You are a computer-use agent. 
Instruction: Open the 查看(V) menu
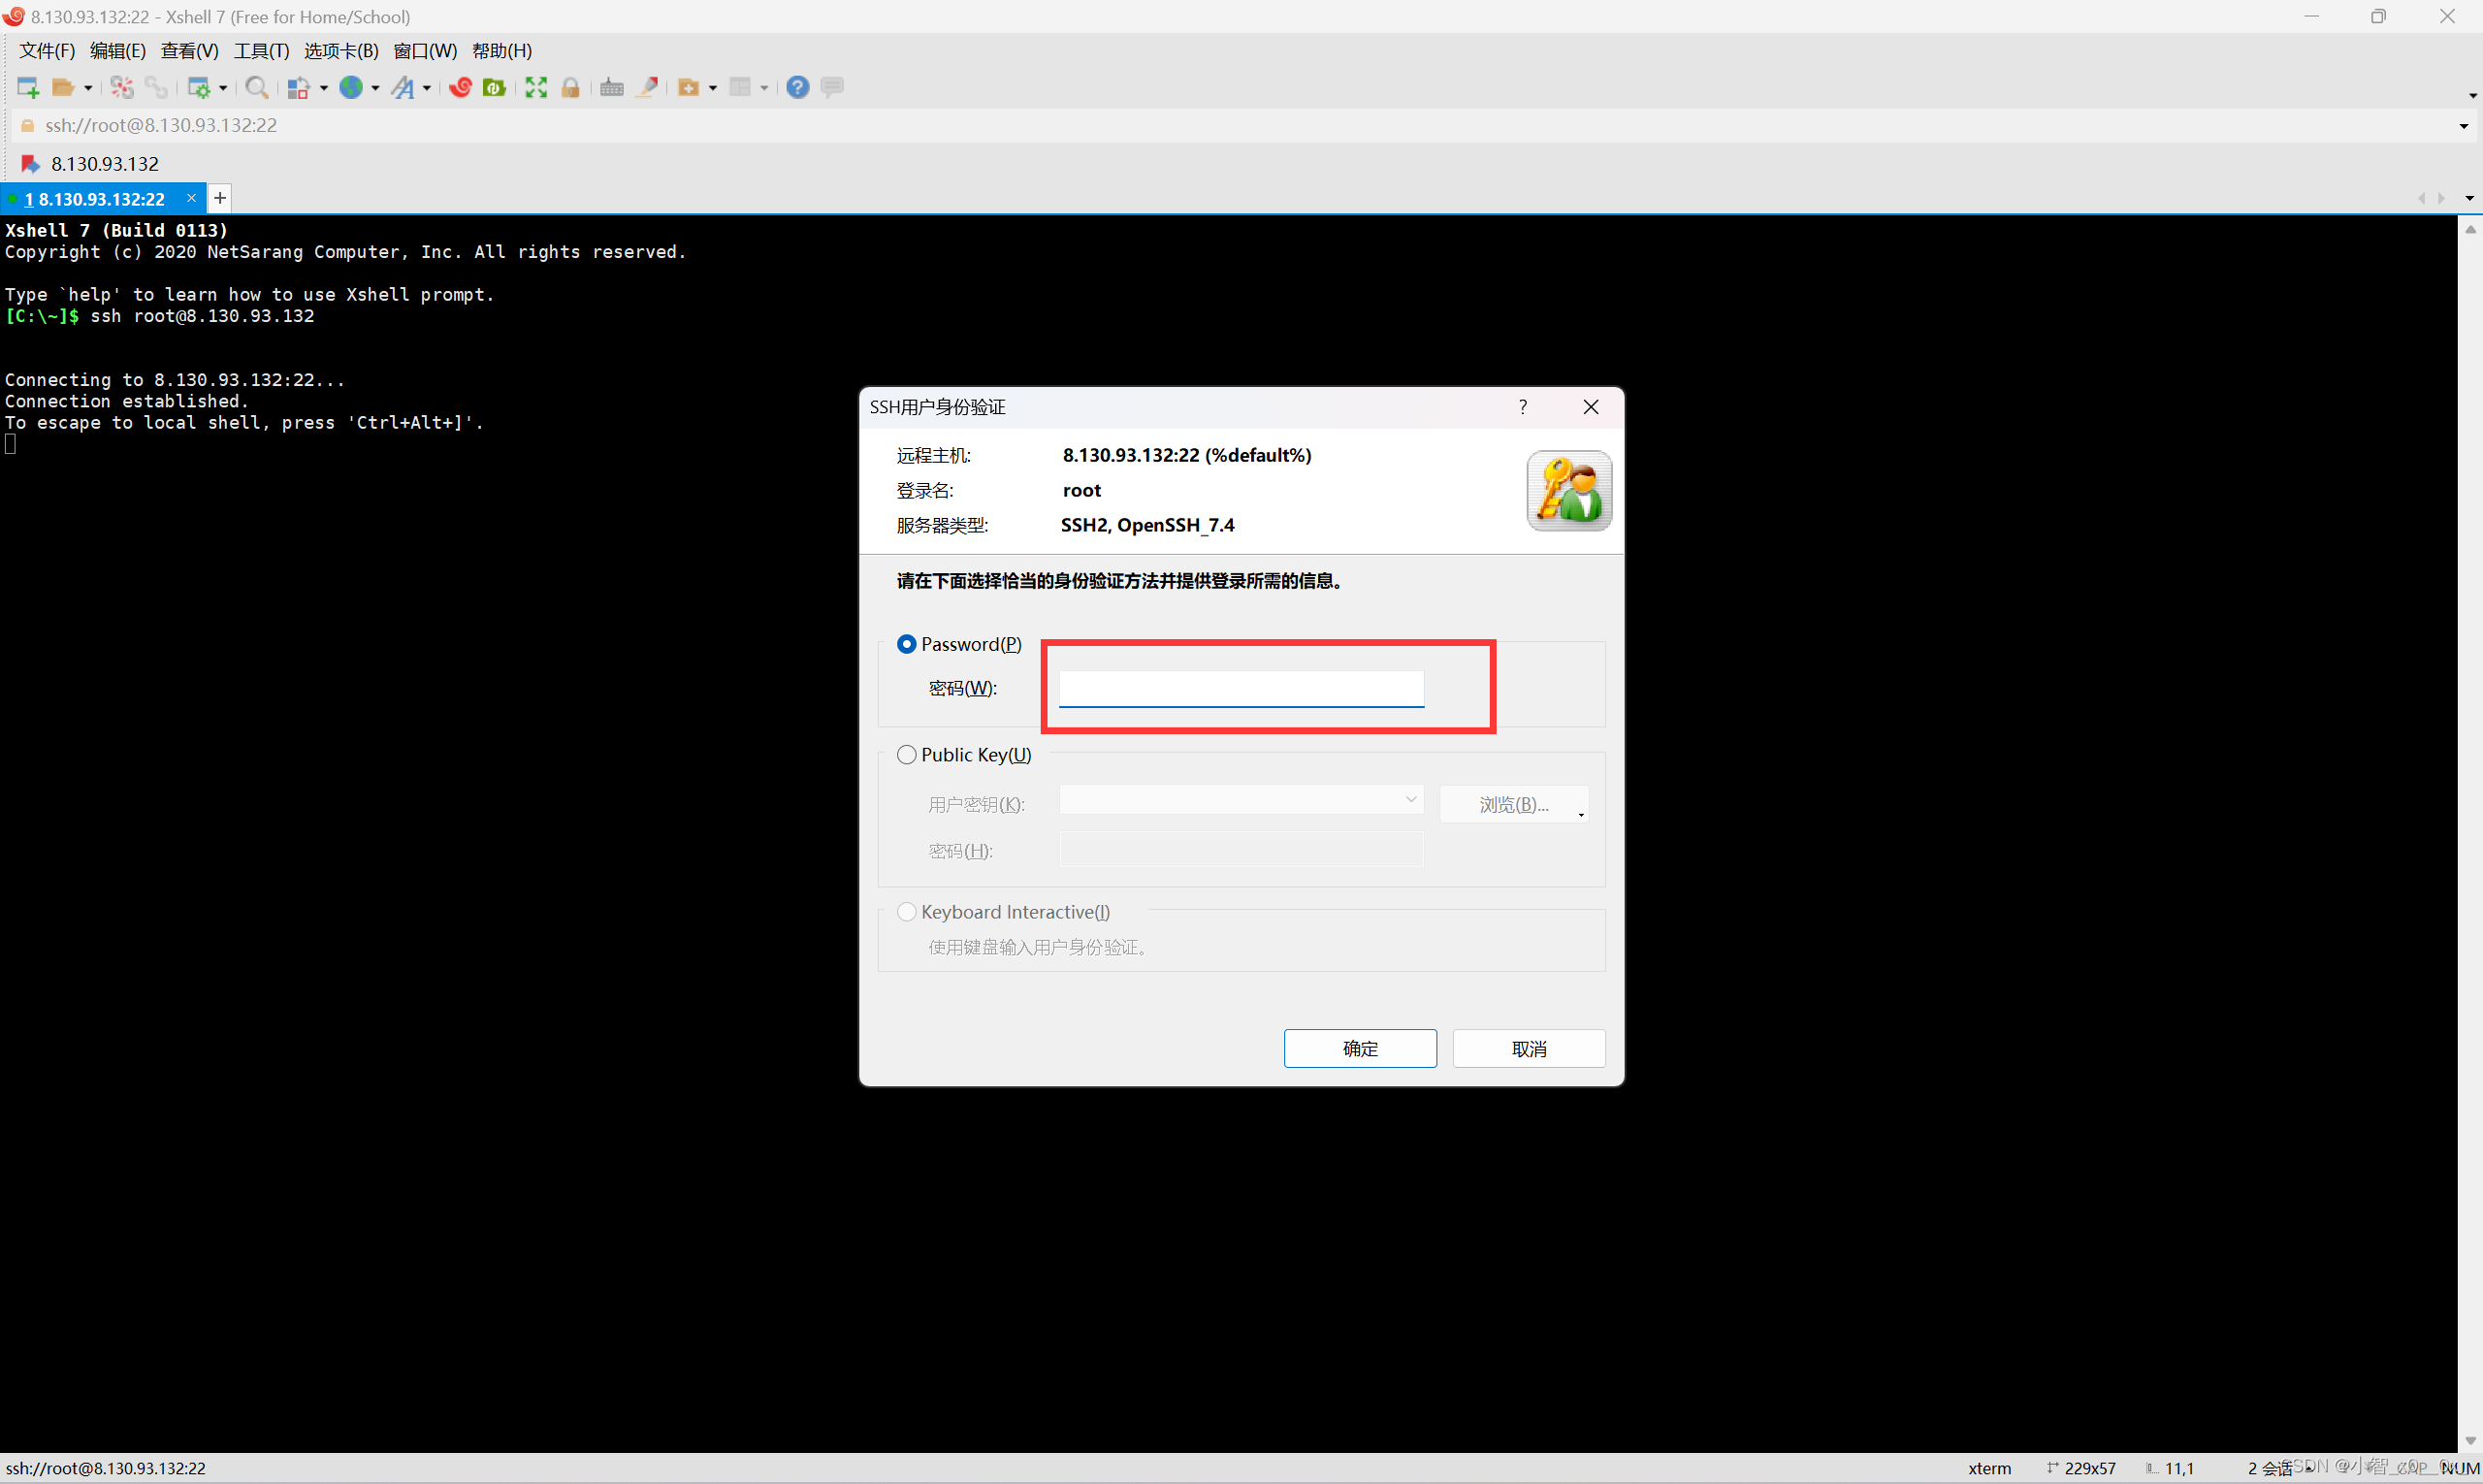tap(190, 50)
